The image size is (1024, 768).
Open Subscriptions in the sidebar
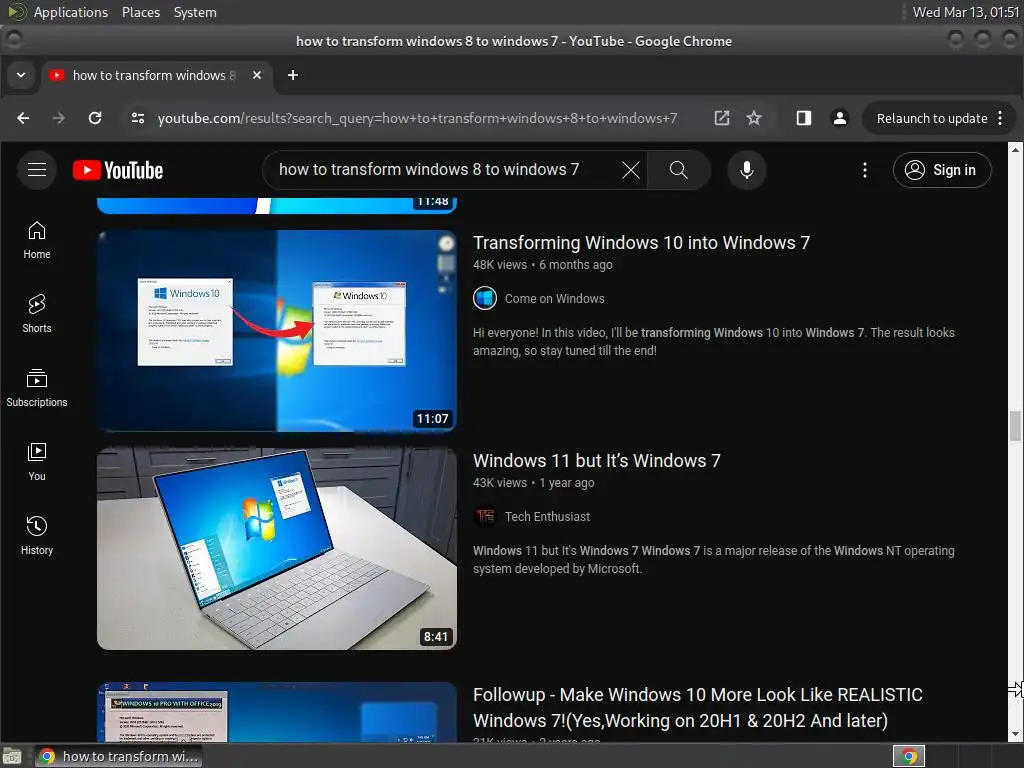[x=37, y=388]
